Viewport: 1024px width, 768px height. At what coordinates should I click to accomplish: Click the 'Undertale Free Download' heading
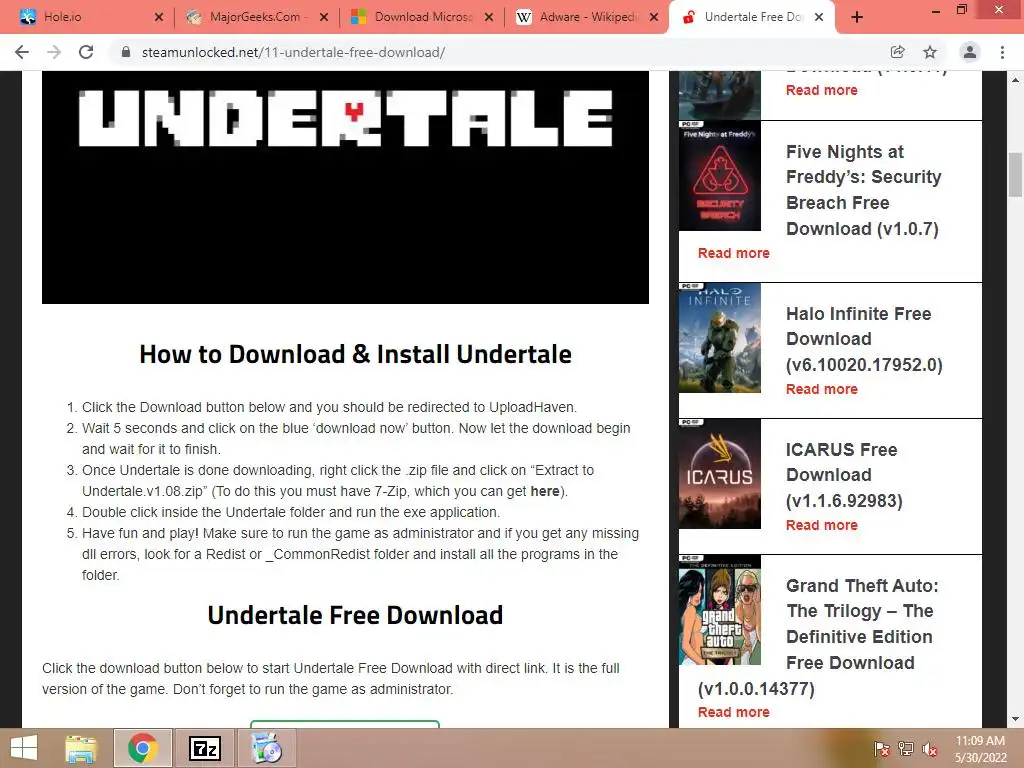355,615
